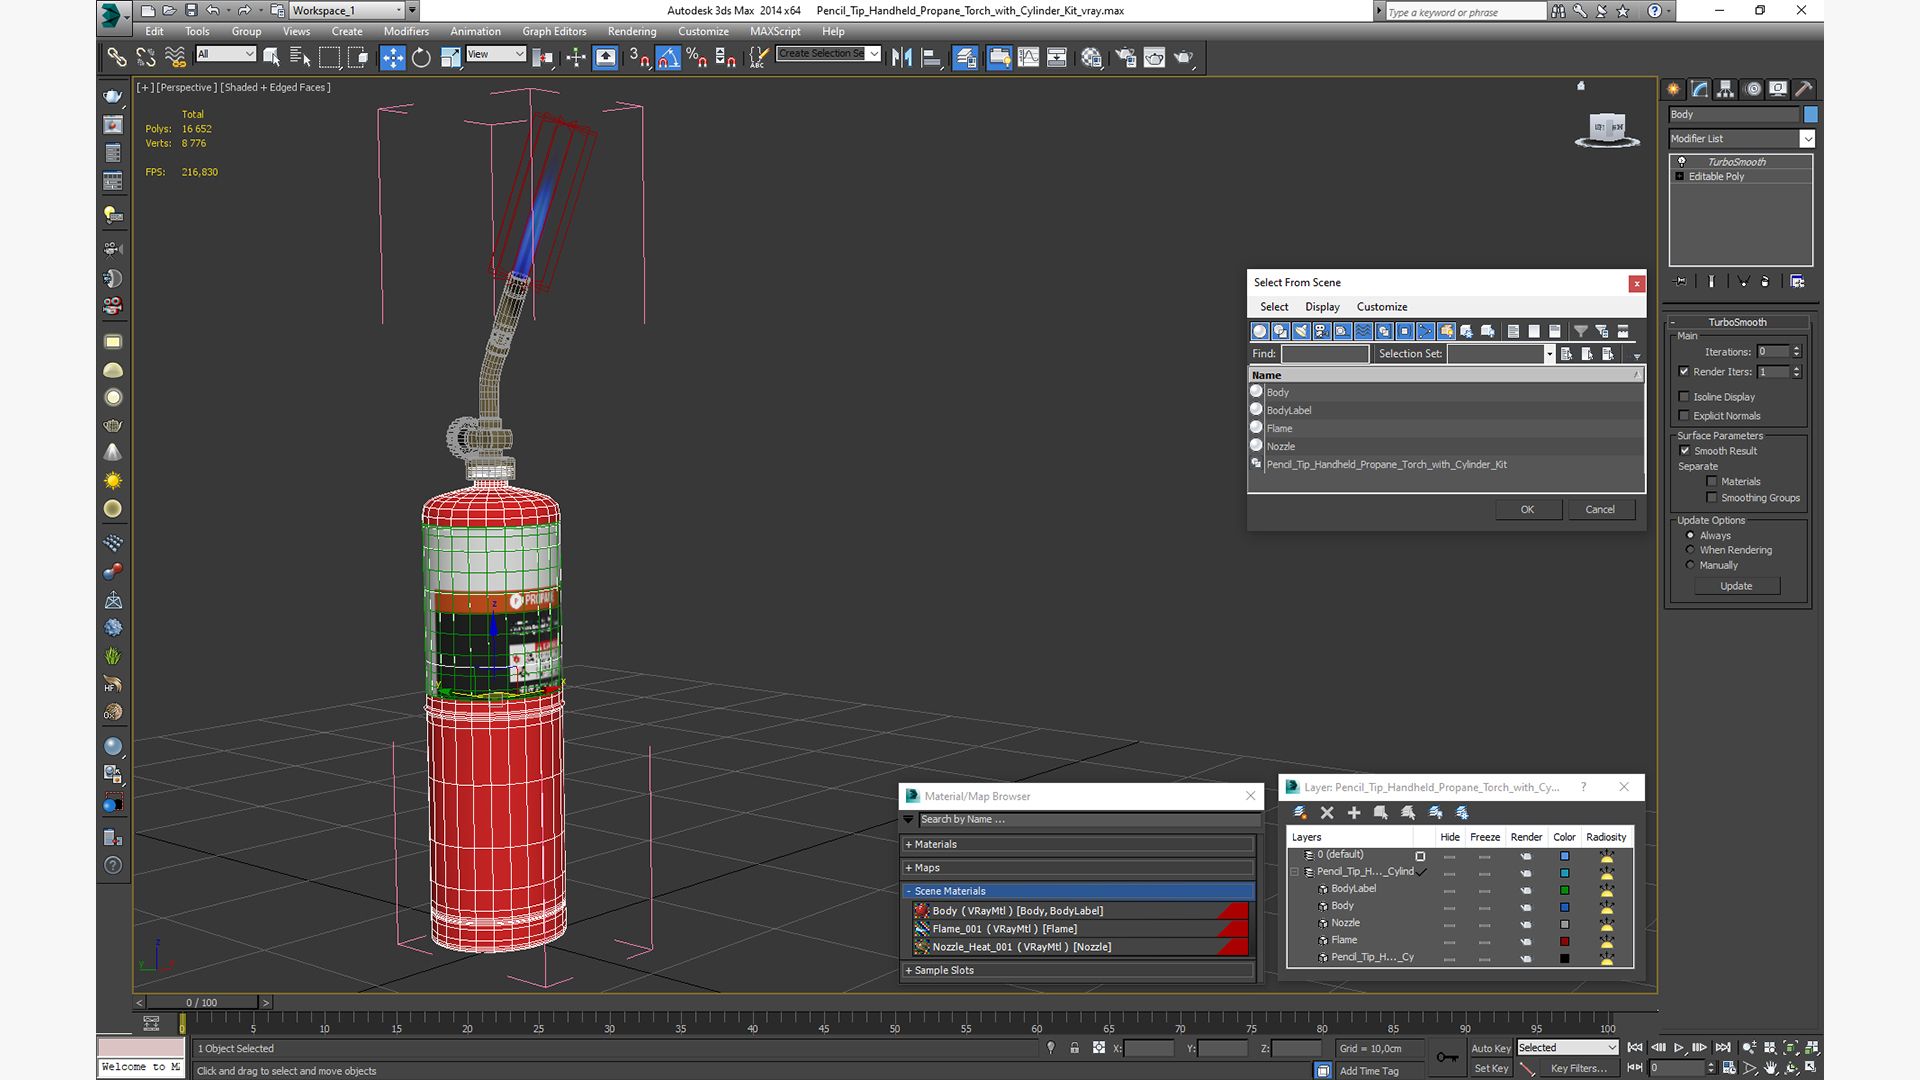Open the Modifiers menu

pyautogui.click(x=406, y=31)
